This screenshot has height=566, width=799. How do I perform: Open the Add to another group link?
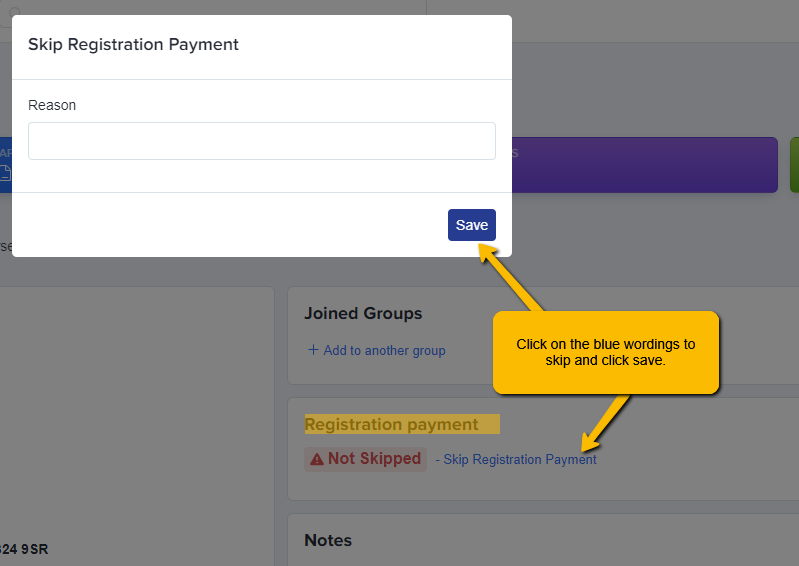coord(384,351)
